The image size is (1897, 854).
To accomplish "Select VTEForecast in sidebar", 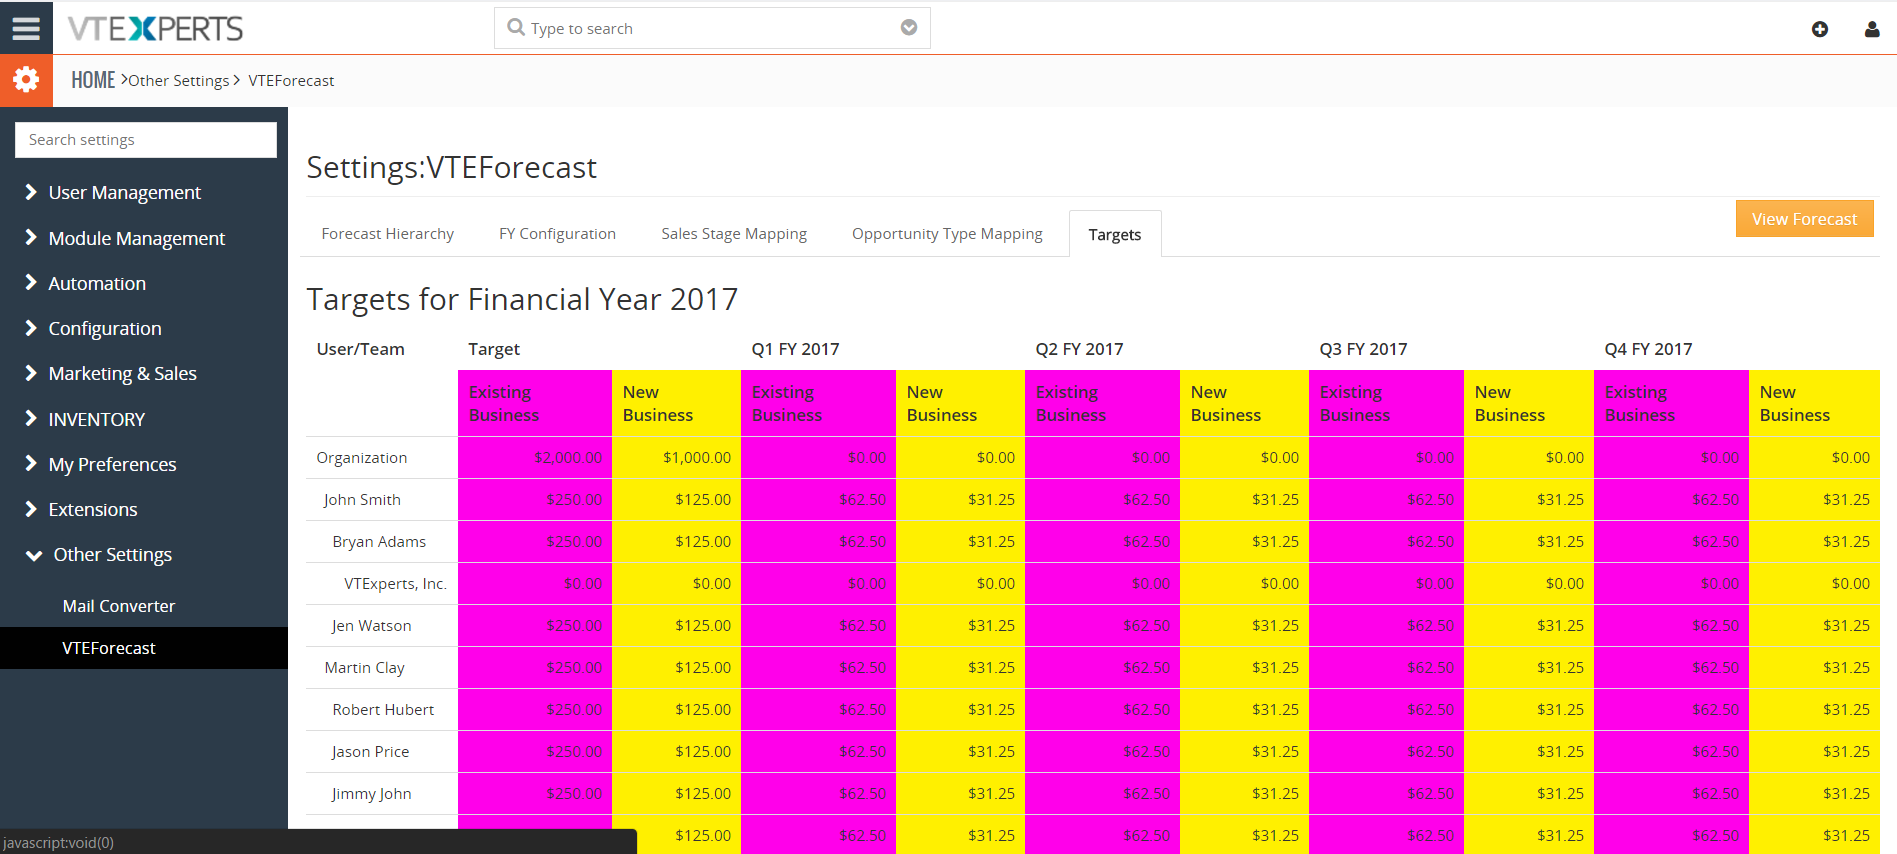I will pyautogui.click(x=144, y=648).
